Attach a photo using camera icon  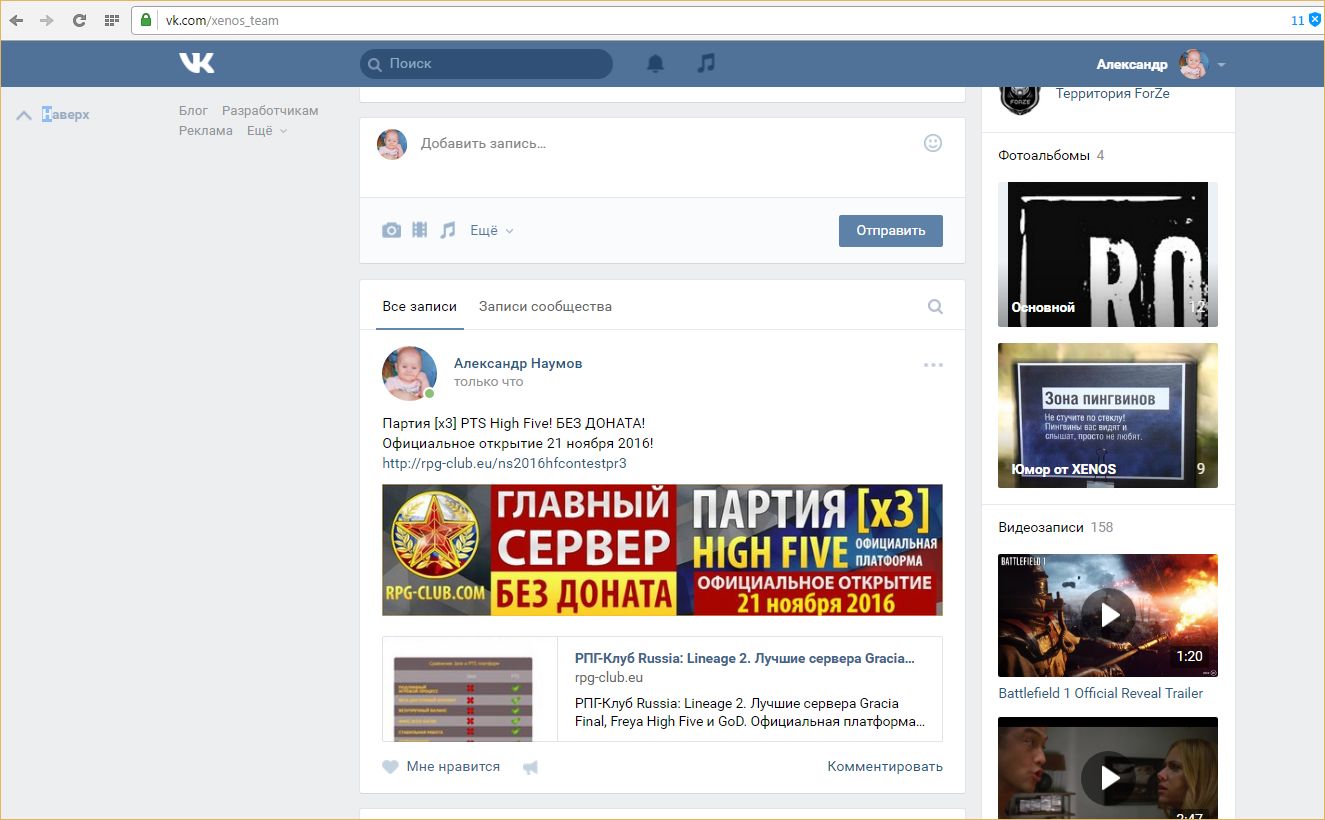[x=391, y=231]
